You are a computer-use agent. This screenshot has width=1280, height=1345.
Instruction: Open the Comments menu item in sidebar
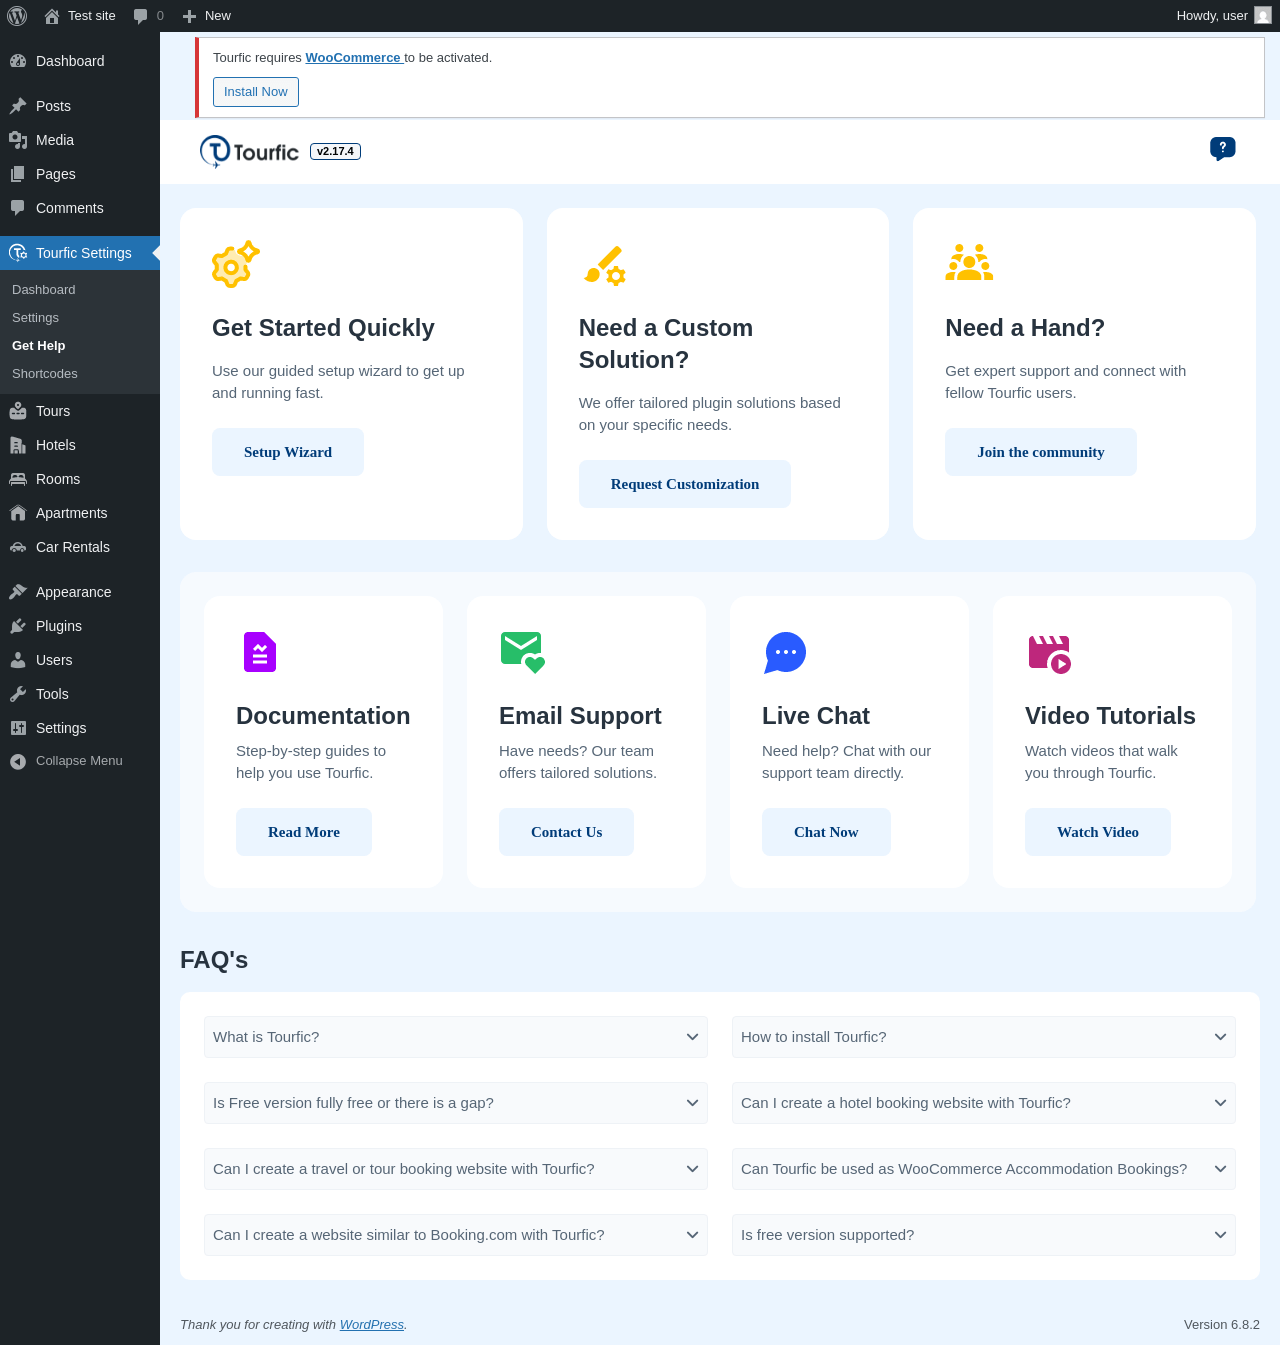tap(80, 208)
